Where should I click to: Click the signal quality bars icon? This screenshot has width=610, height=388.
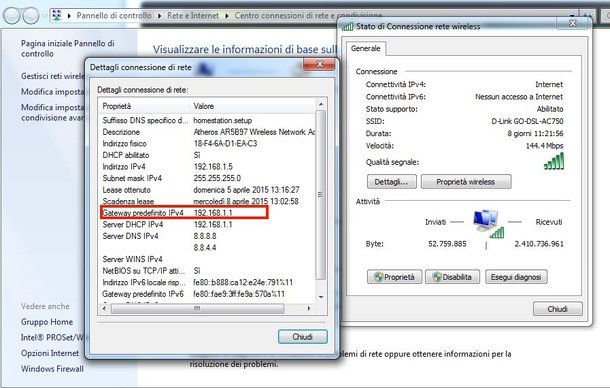pyautogui.click(x=554, y=161)
